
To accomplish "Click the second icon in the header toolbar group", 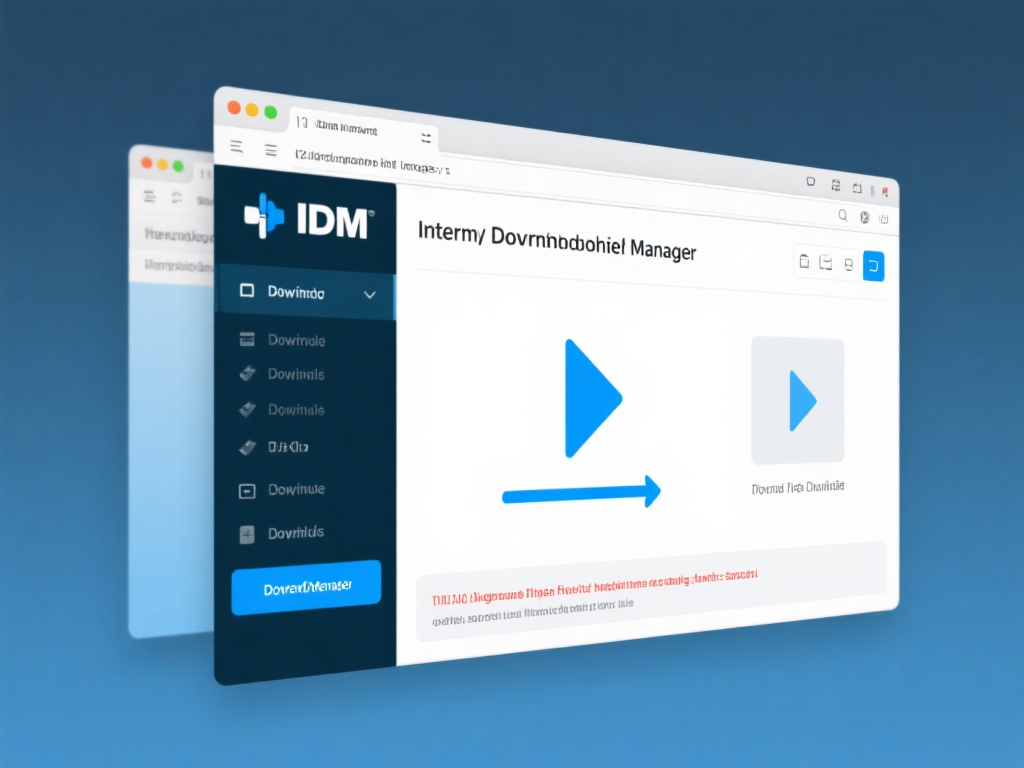I will tap(826, 263).
